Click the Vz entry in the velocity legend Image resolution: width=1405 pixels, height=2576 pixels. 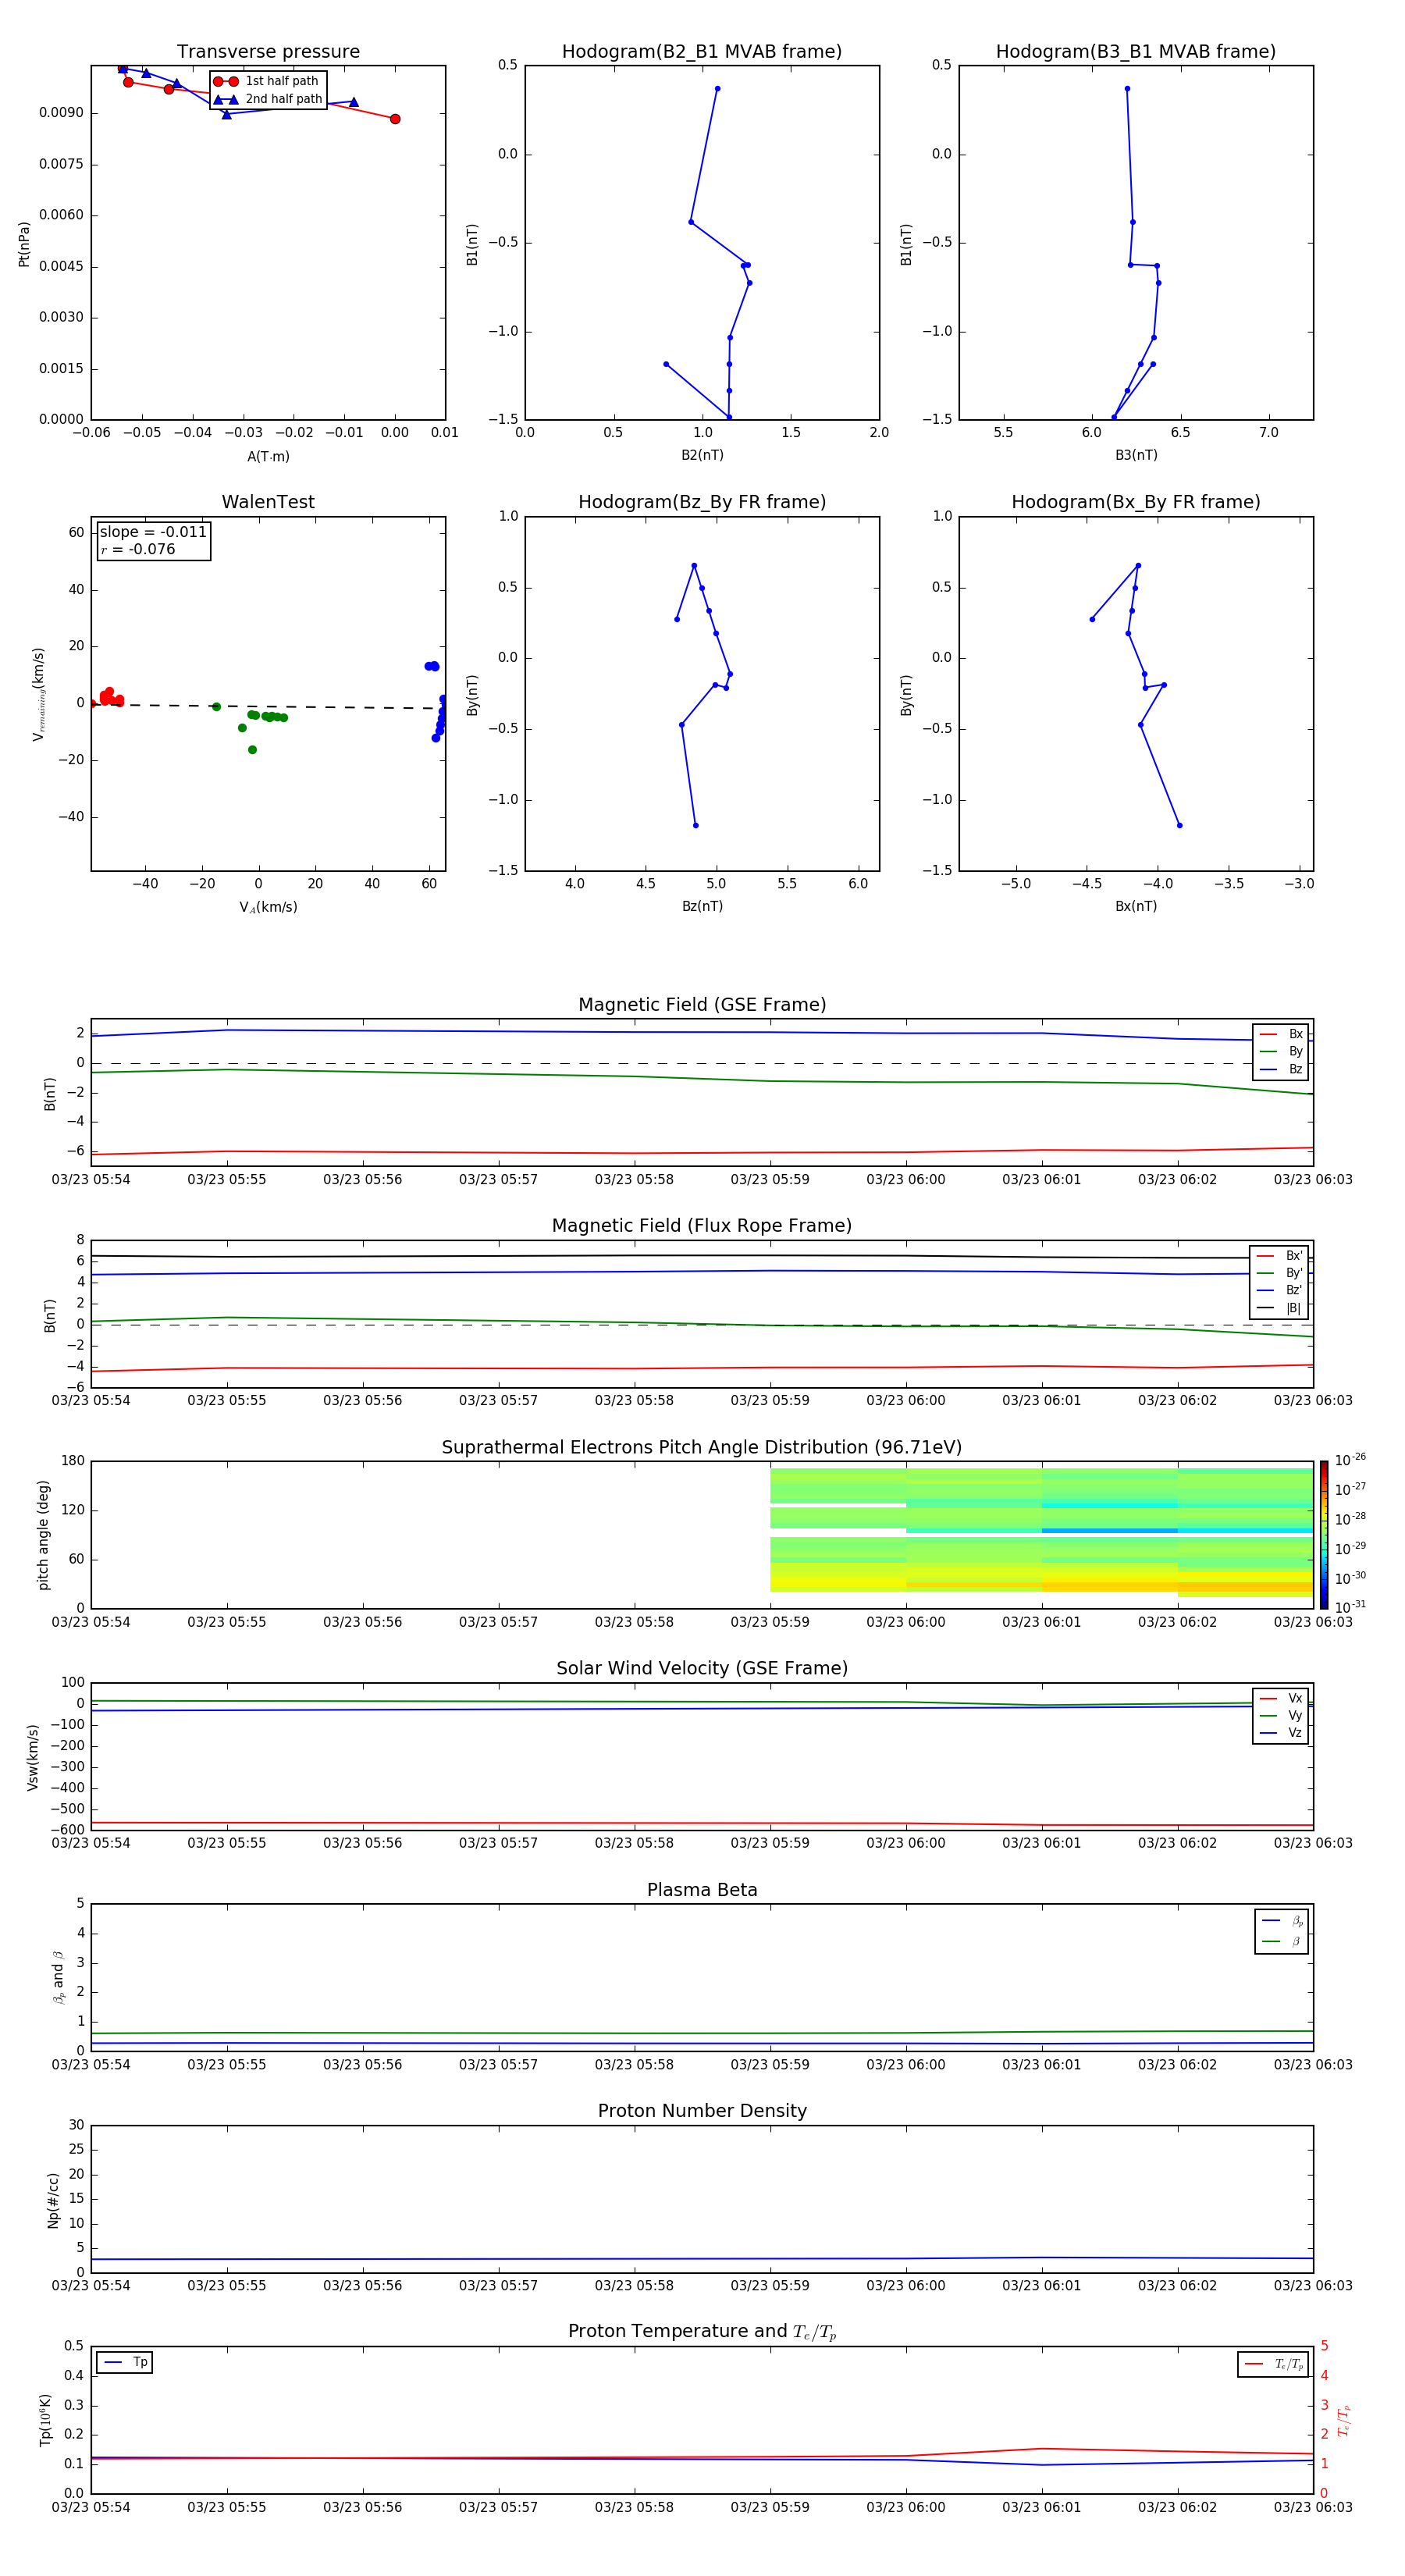pos(1281,1733)
